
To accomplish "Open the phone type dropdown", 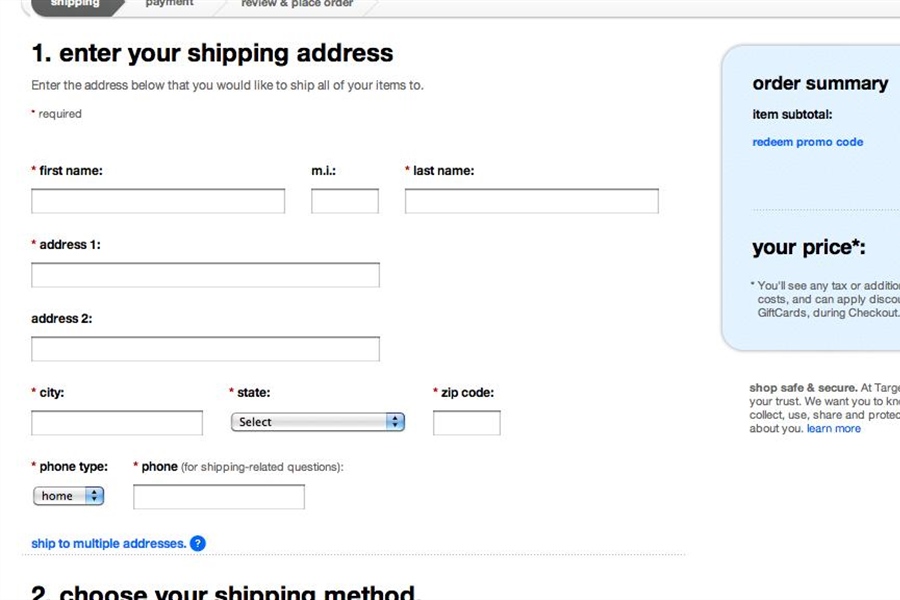I will click(x=69, y=496).
